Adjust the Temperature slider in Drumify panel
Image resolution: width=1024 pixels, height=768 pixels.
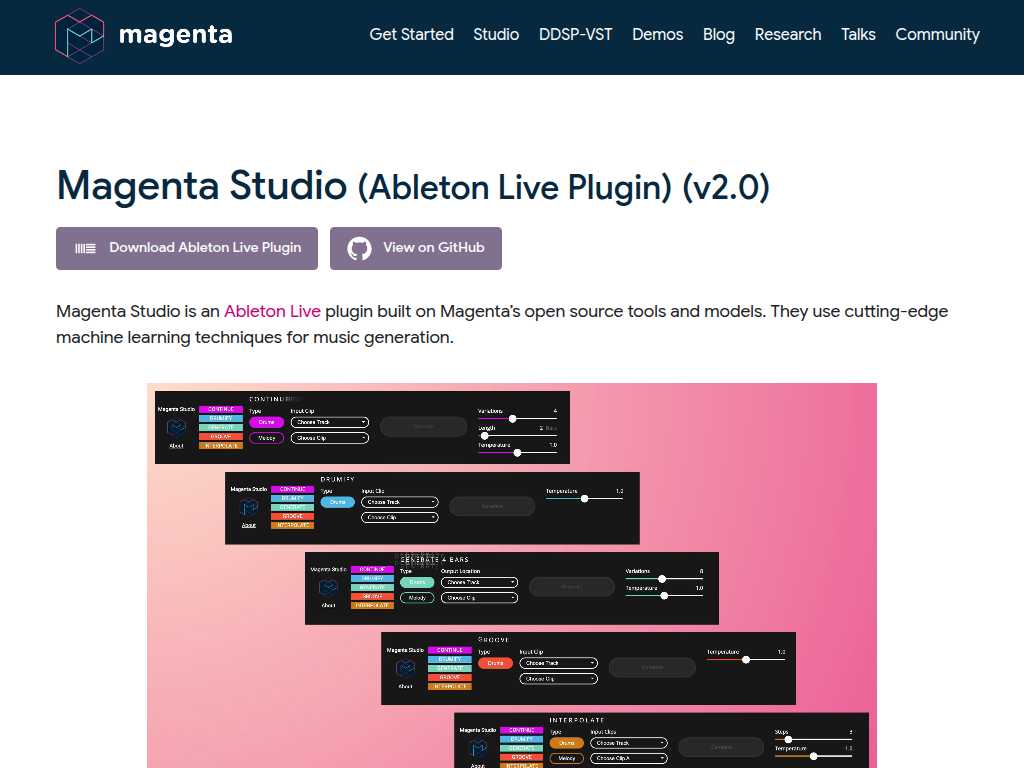pyautogui.click(x=584, y=498)
